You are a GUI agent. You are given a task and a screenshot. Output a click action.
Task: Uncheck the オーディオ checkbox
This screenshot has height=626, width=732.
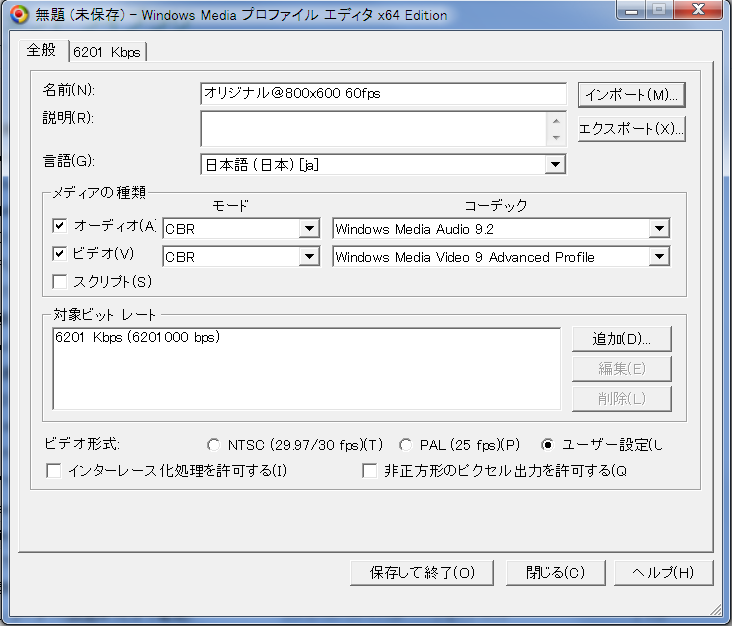point(59,226)
